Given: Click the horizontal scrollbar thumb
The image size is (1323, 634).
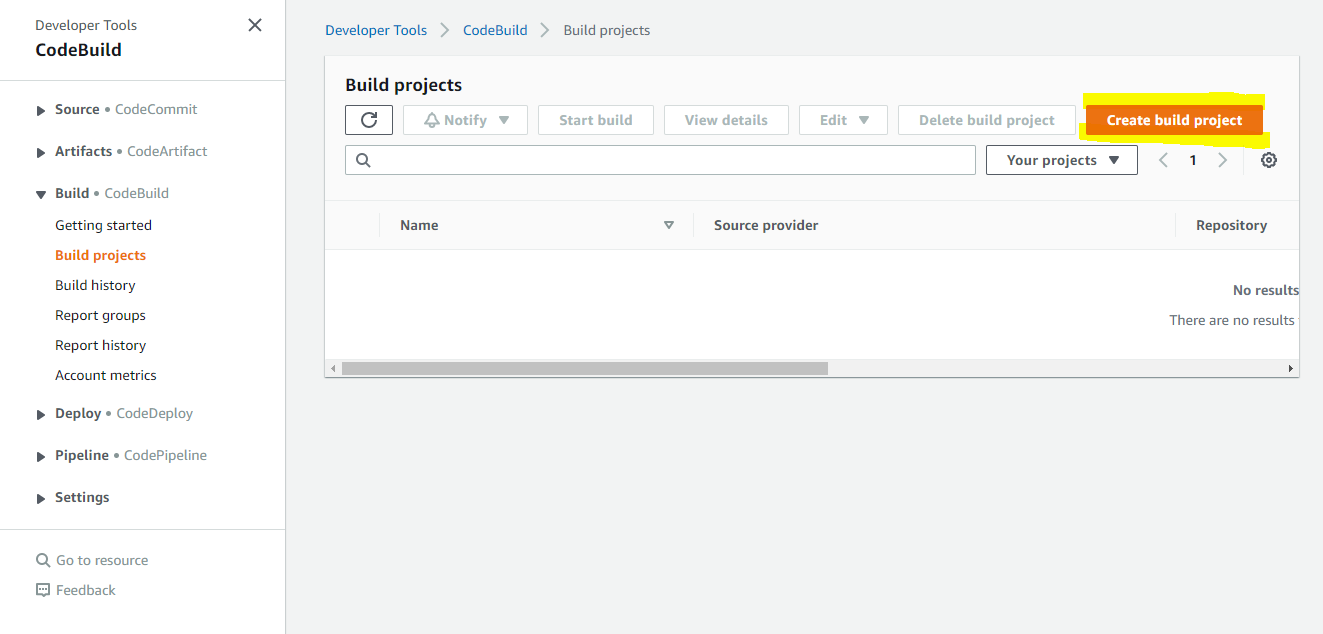Looking at the screenshot, I should tap(585, 368).
